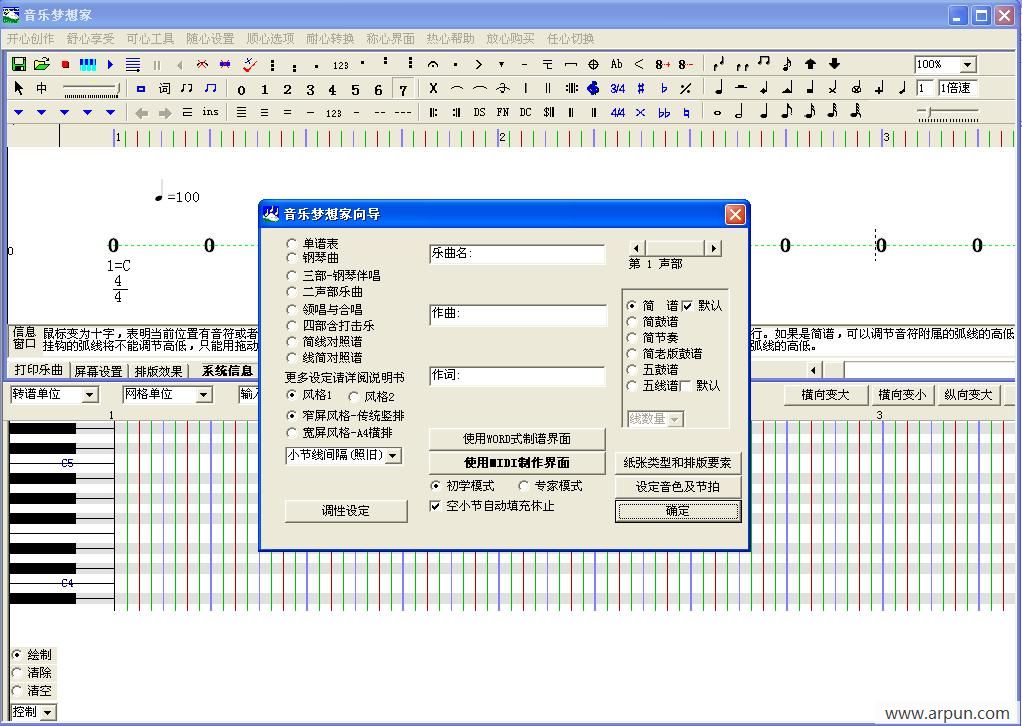Expand the 100% zoom dropdown
This screenshot has height=726, width=1022.
[x=967, y=64]
